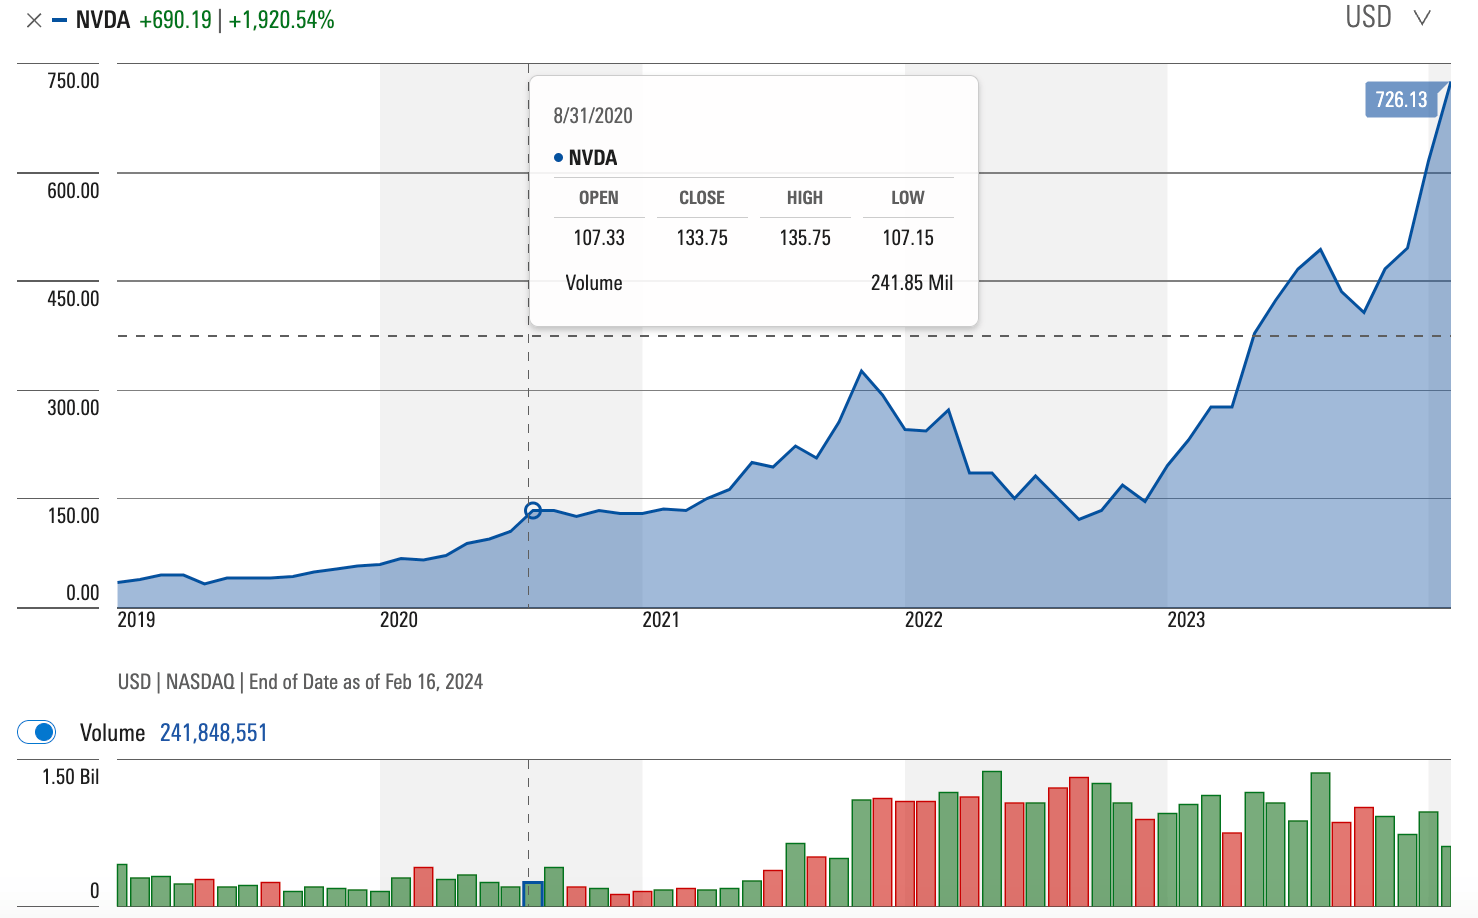Select the 2021 x-axis label
Screen dimensions: 1478x918
[x=661, y=619]
